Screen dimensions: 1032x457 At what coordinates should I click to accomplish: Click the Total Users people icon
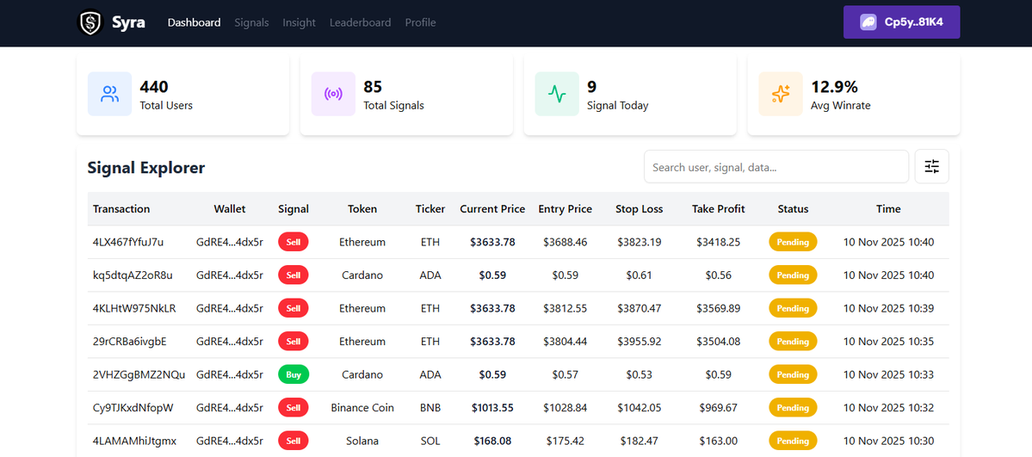(110, 94)
